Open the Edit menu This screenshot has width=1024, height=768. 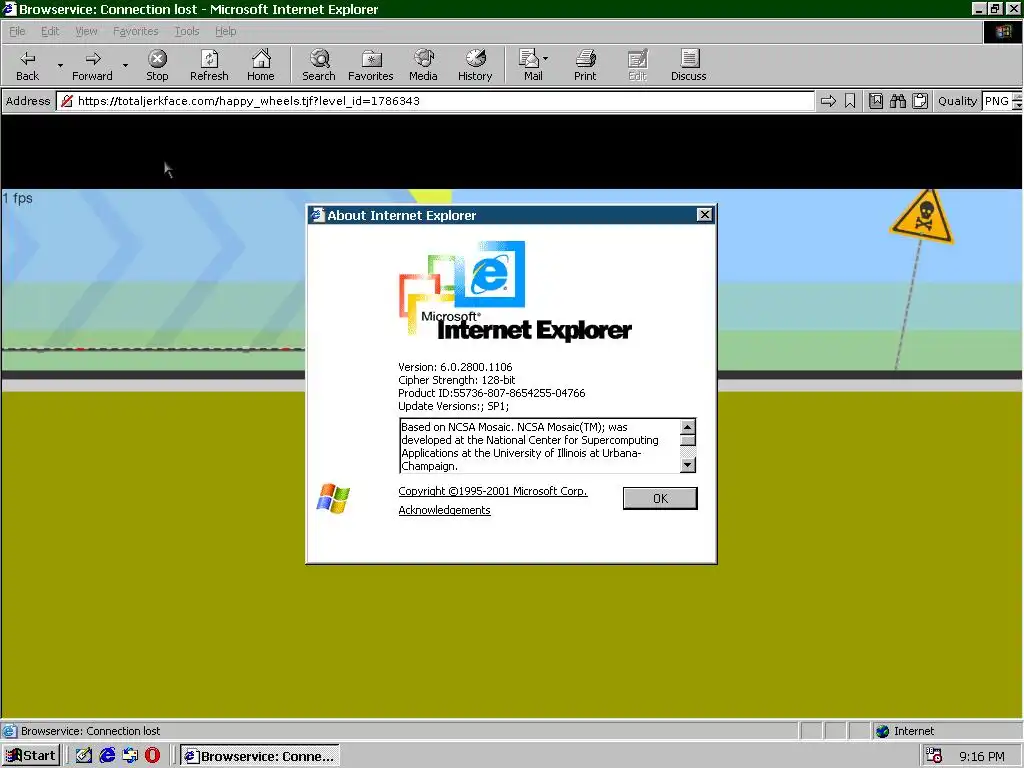(50, 31)
